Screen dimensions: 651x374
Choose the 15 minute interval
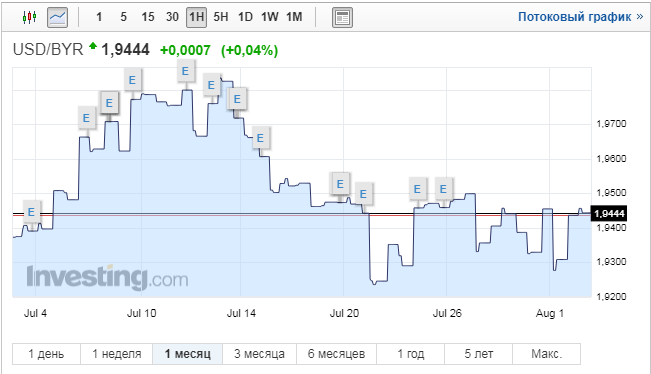coord(147,17)
